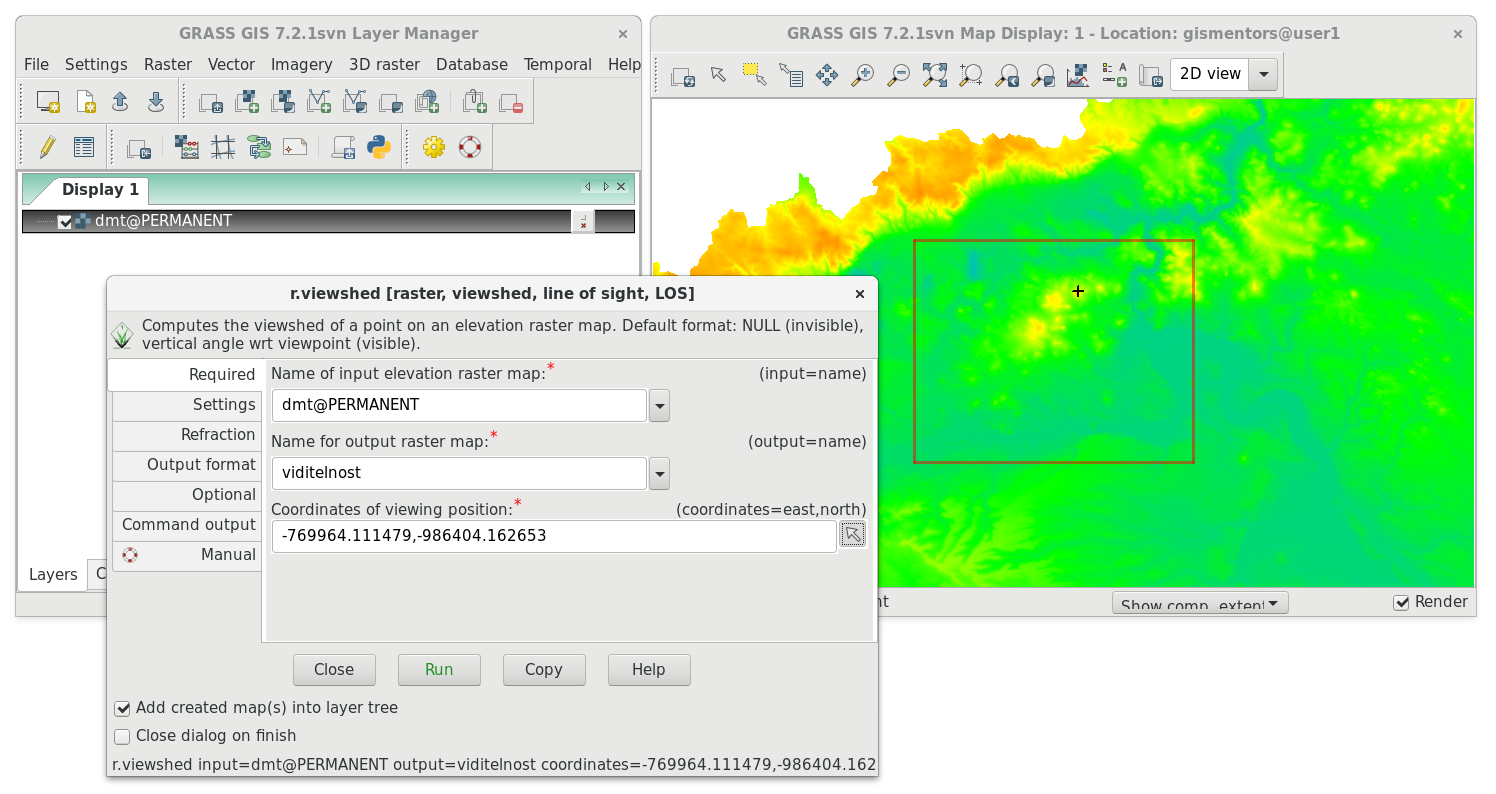Click the Copy button
1496x794 pixels.
point(544,670)
